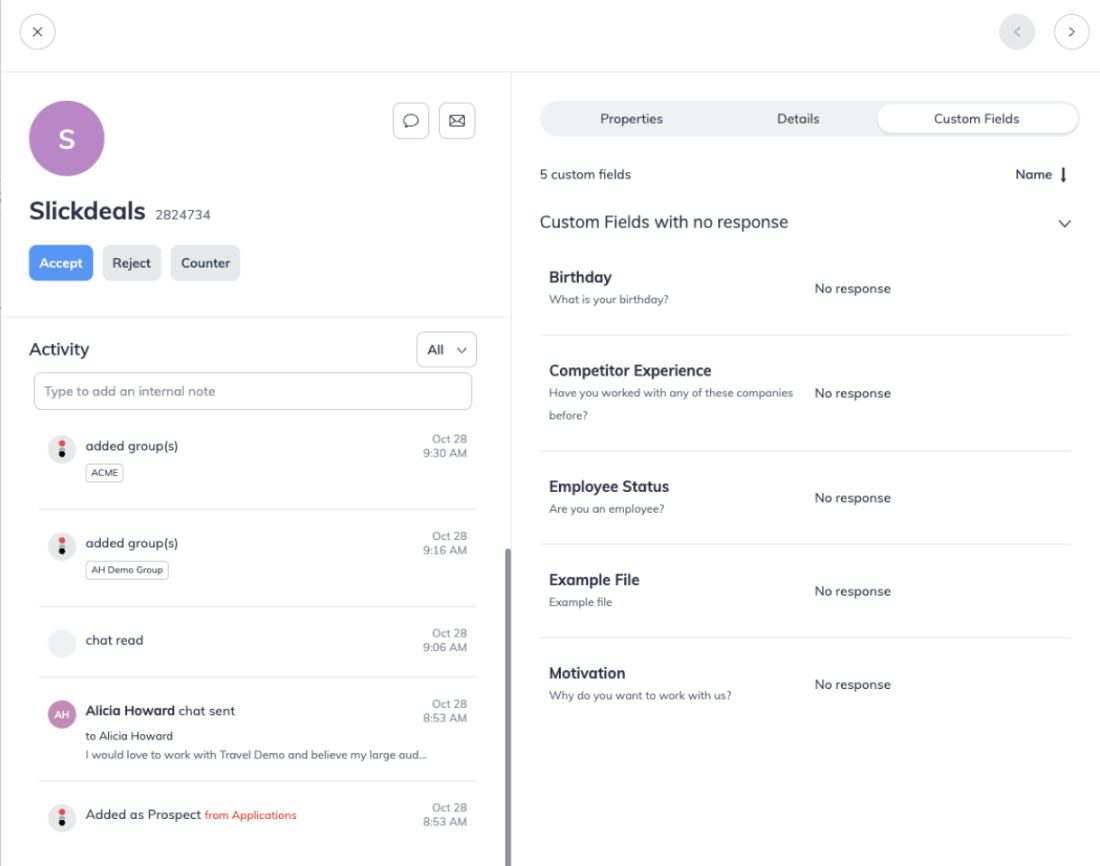Open the Activity filter All dropdown
The width and height of the screenshot is (1100, 866).
coord(446,349)
